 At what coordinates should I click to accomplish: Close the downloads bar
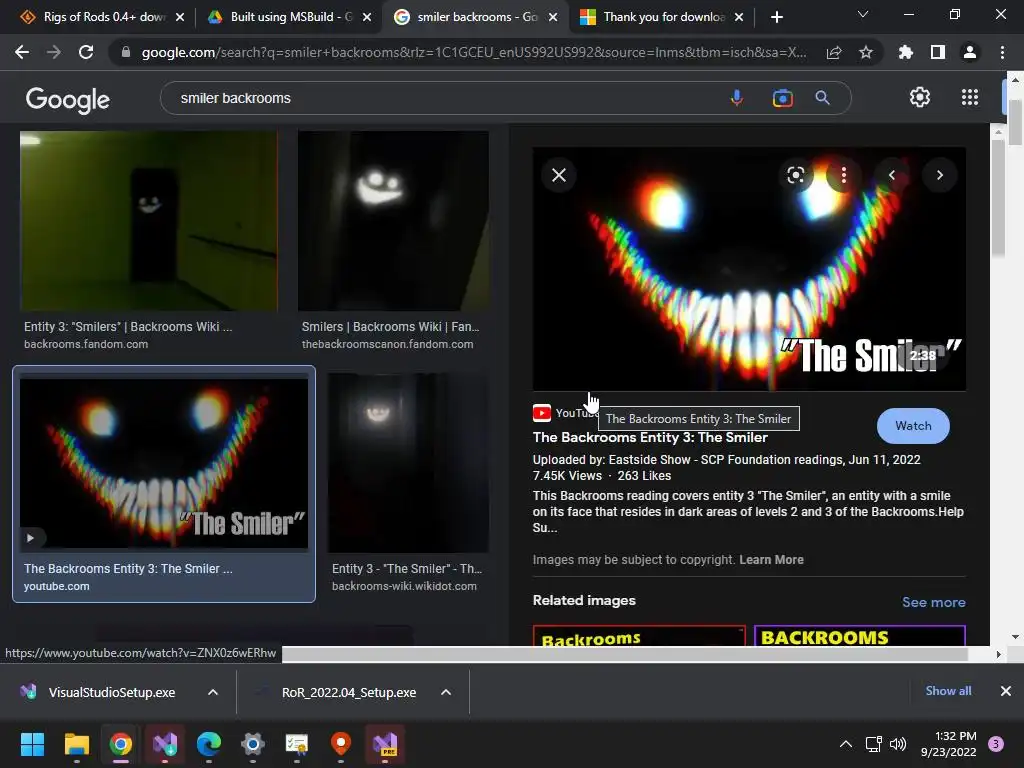point(1006,691)
